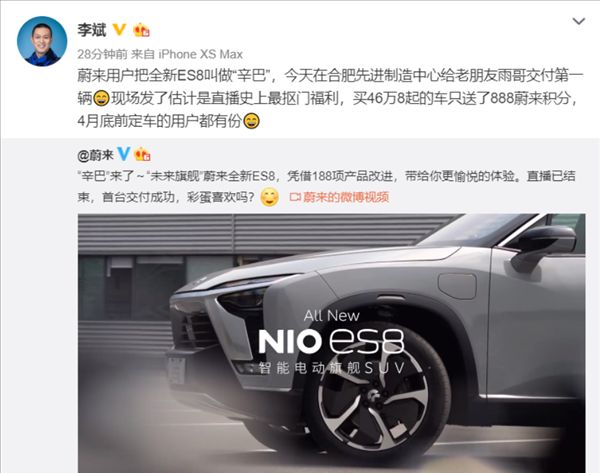
Task: Click the blue V badge beside @蔚来
Action: [x=123, y=154]
